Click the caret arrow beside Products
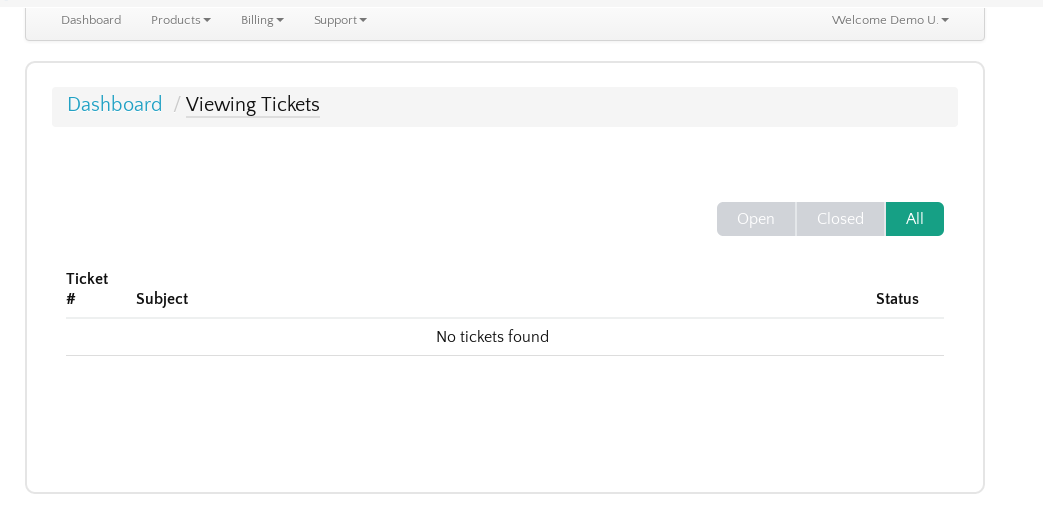This screenshot has width=1043, height=507. pos(207,20)
